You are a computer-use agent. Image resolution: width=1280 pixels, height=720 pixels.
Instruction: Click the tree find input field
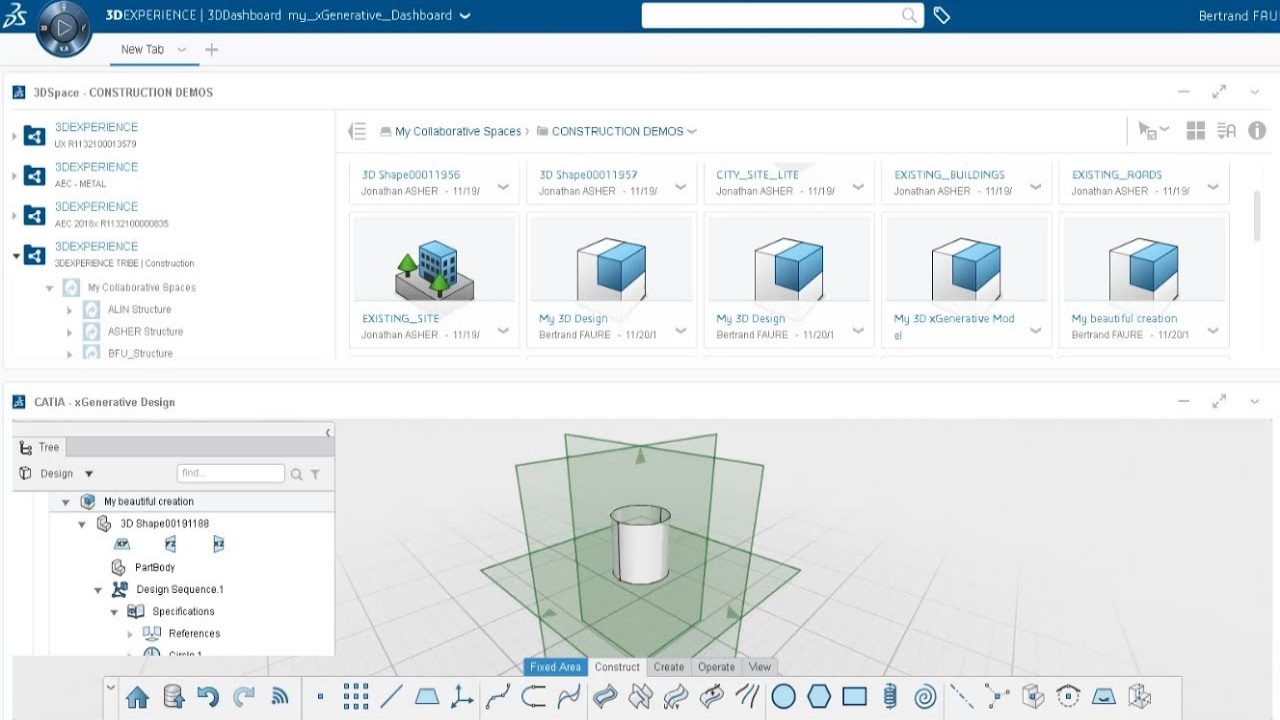coord(230,474)
